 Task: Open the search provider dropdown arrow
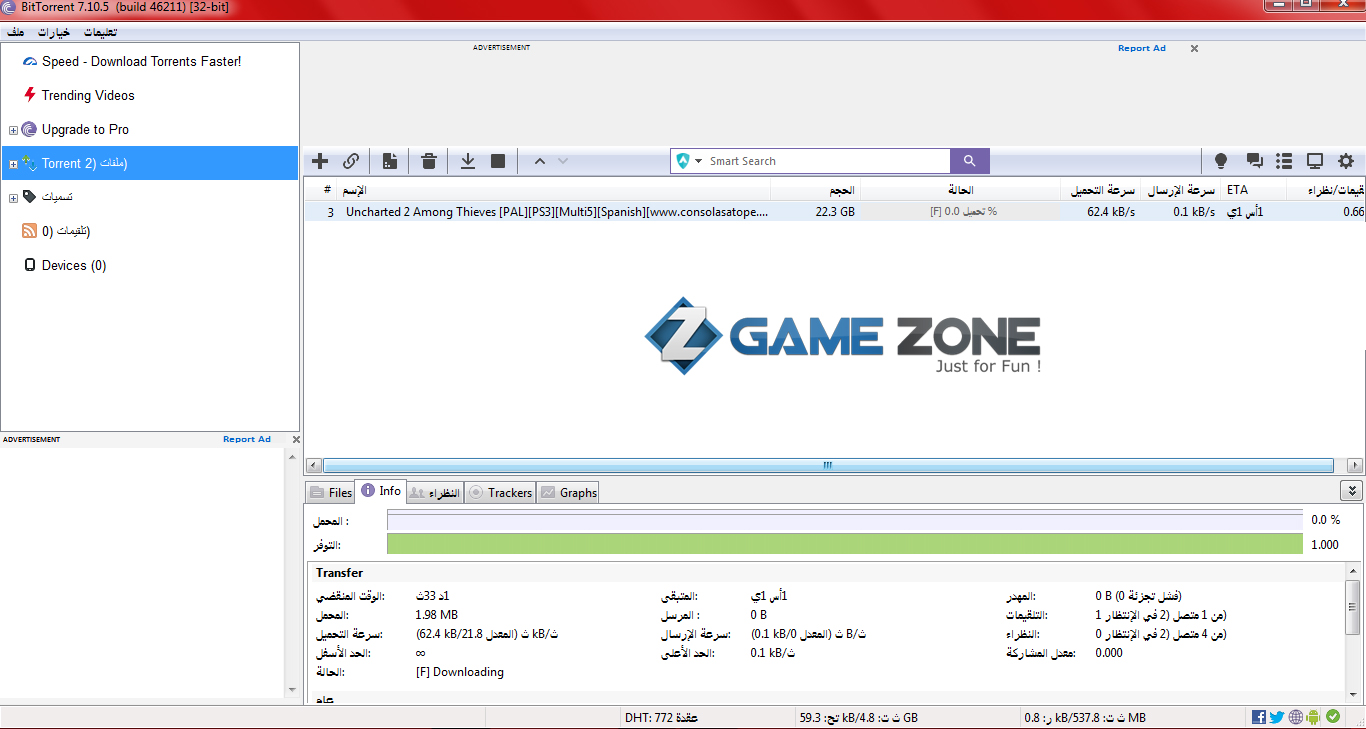[699, 161]
